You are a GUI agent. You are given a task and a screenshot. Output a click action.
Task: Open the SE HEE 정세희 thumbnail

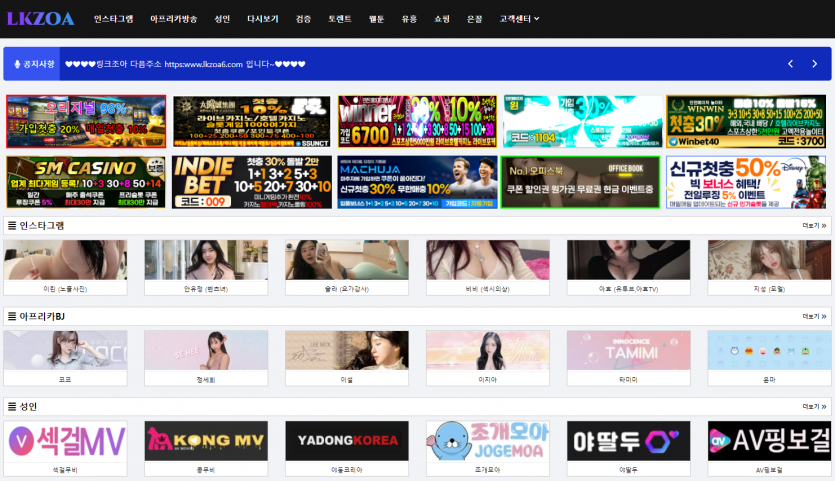[206, 350]
